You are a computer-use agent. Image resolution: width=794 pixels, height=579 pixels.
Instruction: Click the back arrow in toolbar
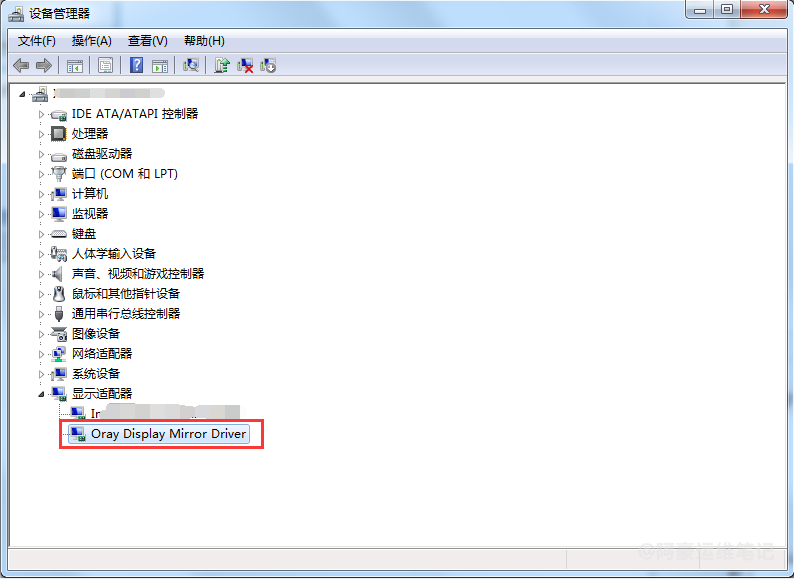(21, 65)
